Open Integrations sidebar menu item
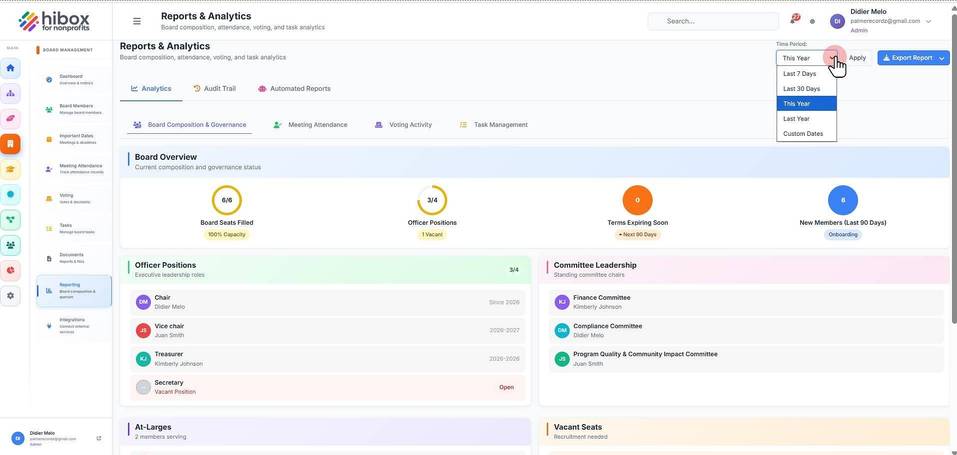 [x=73, y=326]
